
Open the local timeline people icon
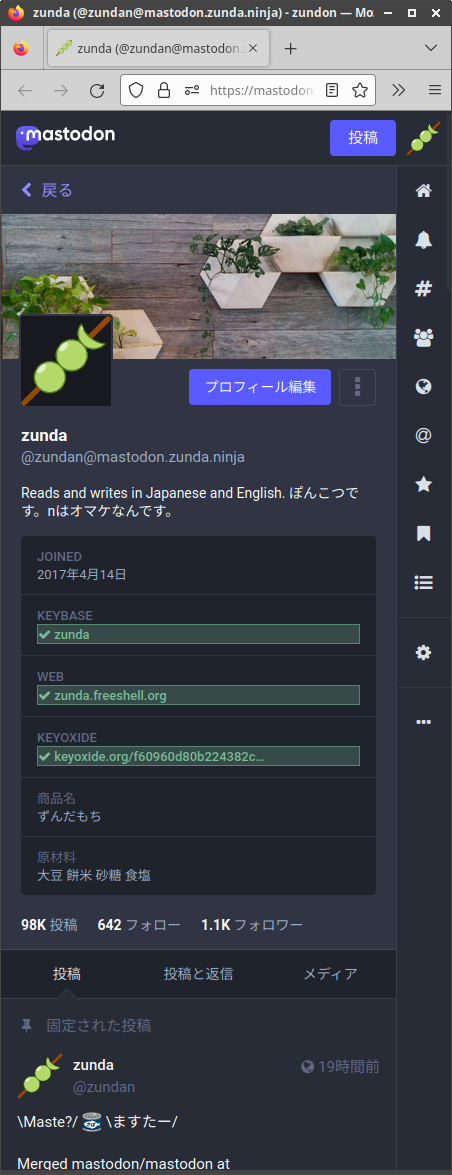[x=424, y=338]
